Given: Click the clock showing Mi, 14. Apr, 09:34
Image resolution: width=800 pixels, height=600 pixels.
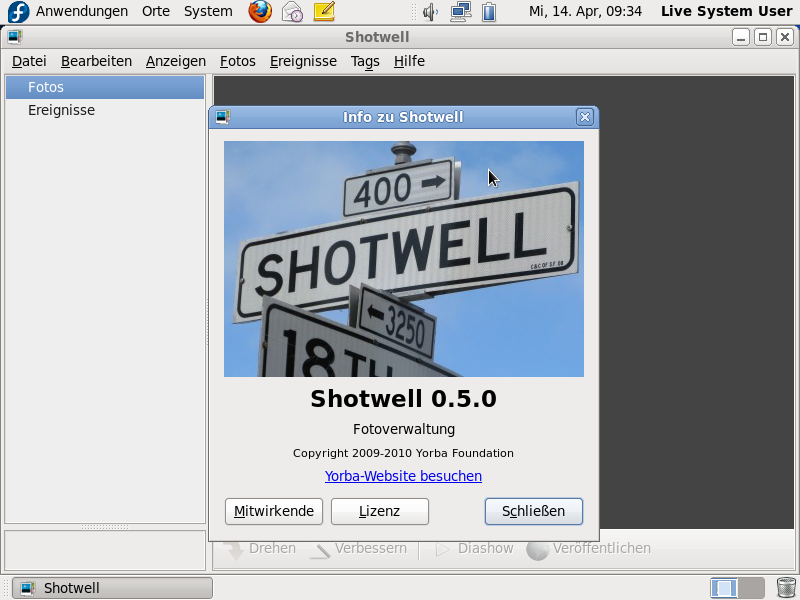Looking at the screenshot, I should click(x=585, y=11).
